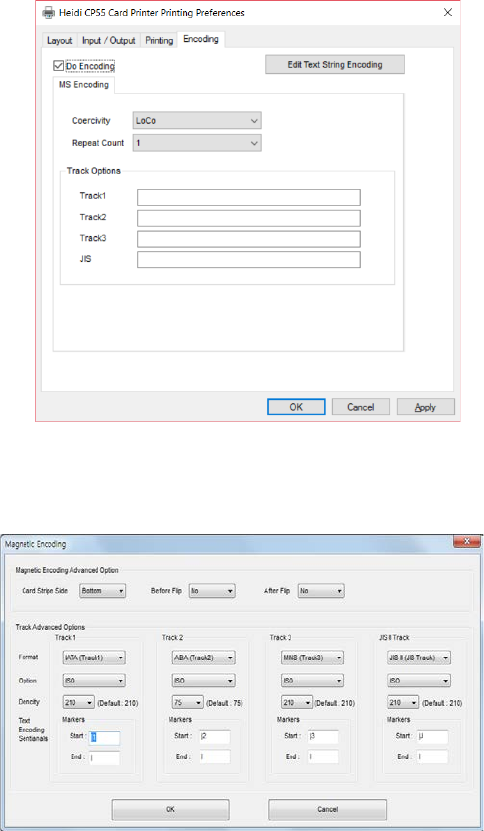This screenshot has height=831, width=484.
Task: Open the IATA (Track1) format dropdown
Action: pyautogui.click(x=94, y=658)
